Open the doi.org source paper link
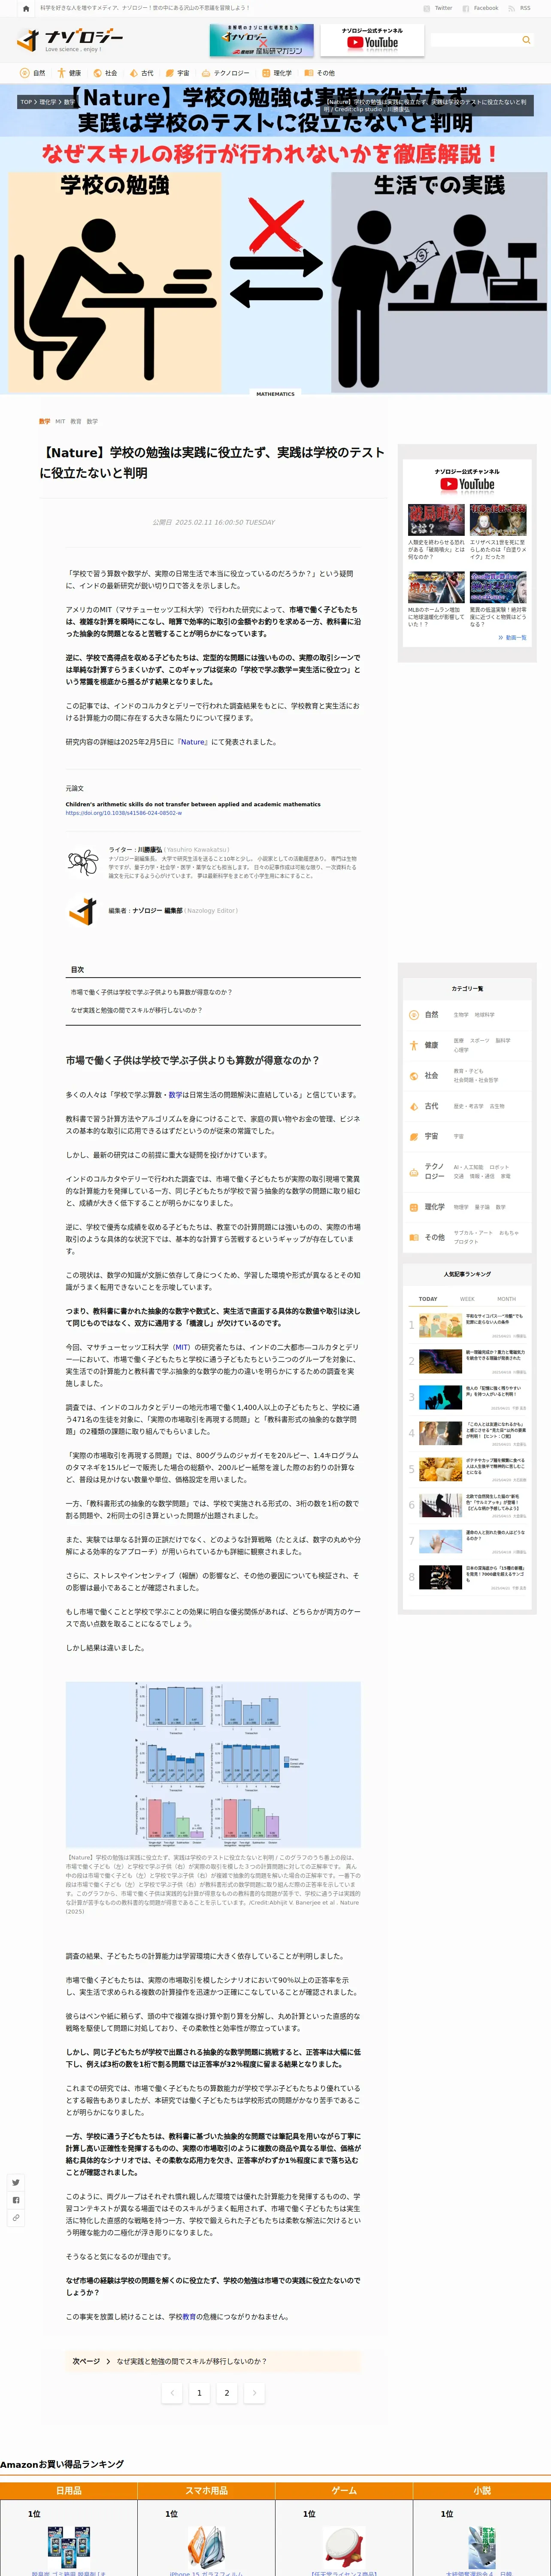 (124, 813)
